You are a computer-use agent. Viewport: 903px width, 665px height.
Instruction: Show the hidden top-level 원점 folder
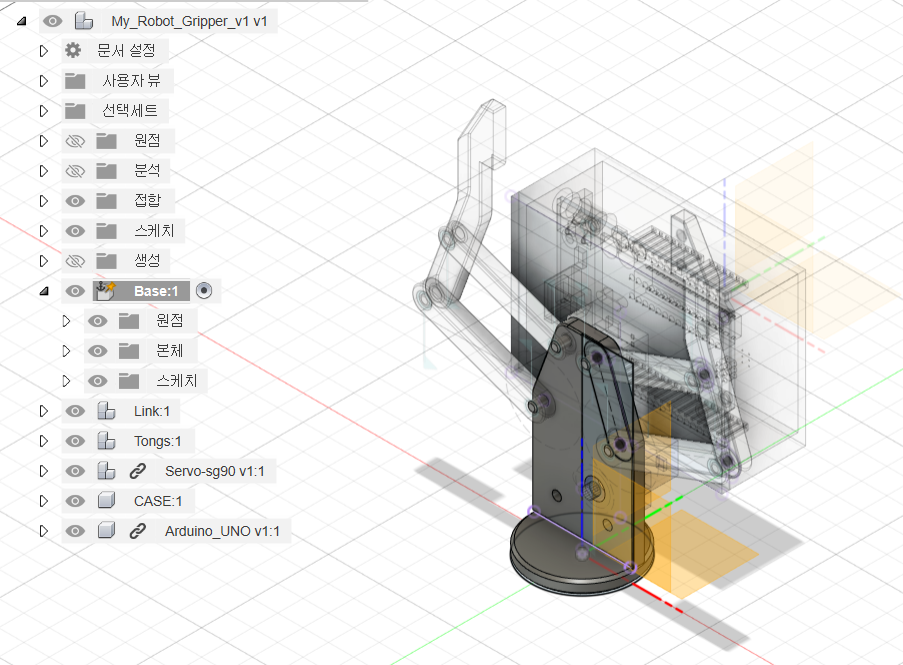pyautogui.click(x=75, y=141)
